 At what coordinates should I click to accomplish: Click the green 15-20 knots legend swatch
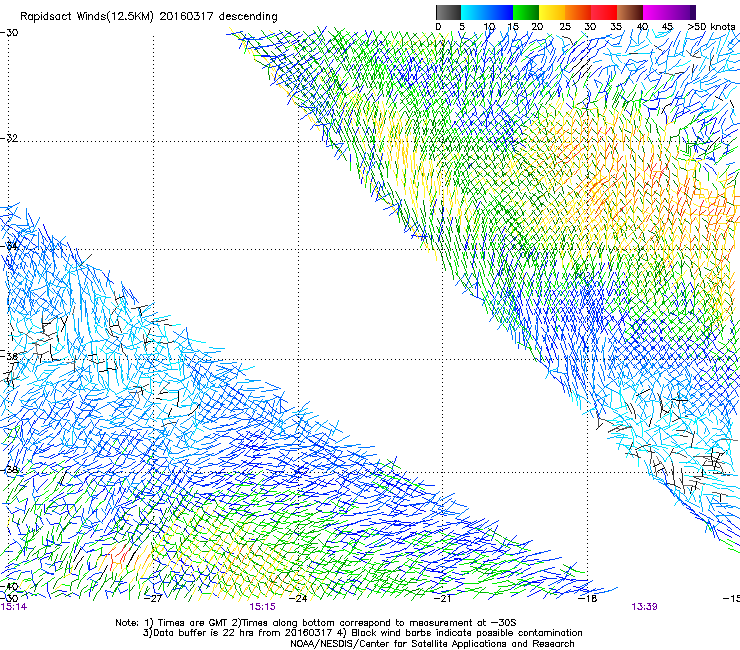(x=526, y=12)
